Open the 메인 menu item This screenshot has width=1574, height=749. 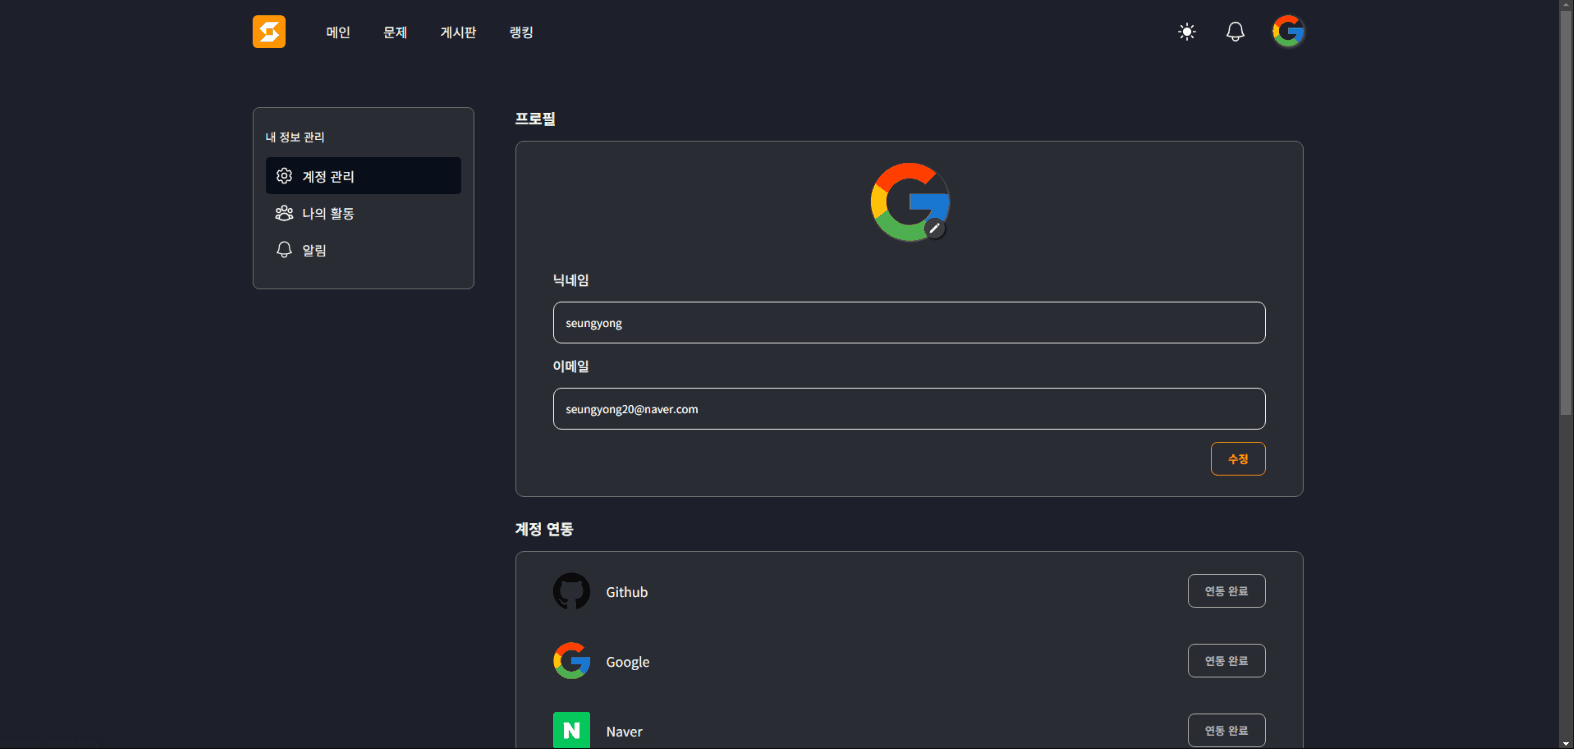[x=338, y=33]
